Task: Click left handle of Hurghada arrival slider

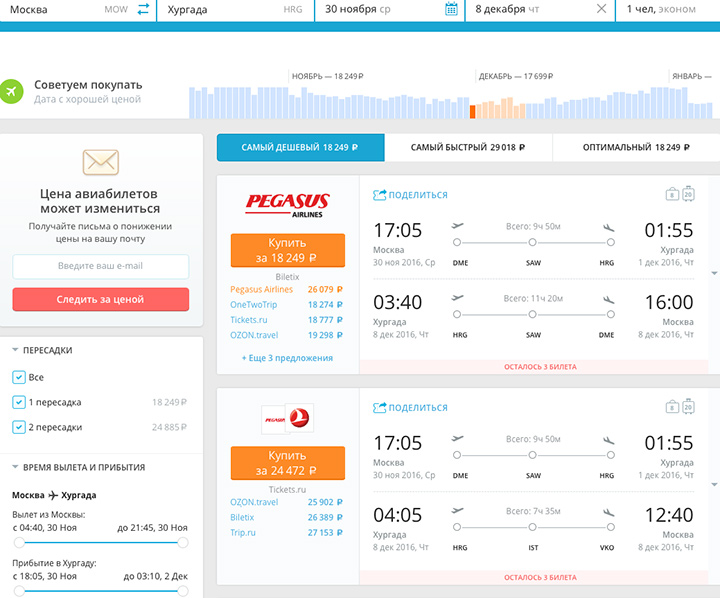Action: pyautogui.click(x=19, y=591)
